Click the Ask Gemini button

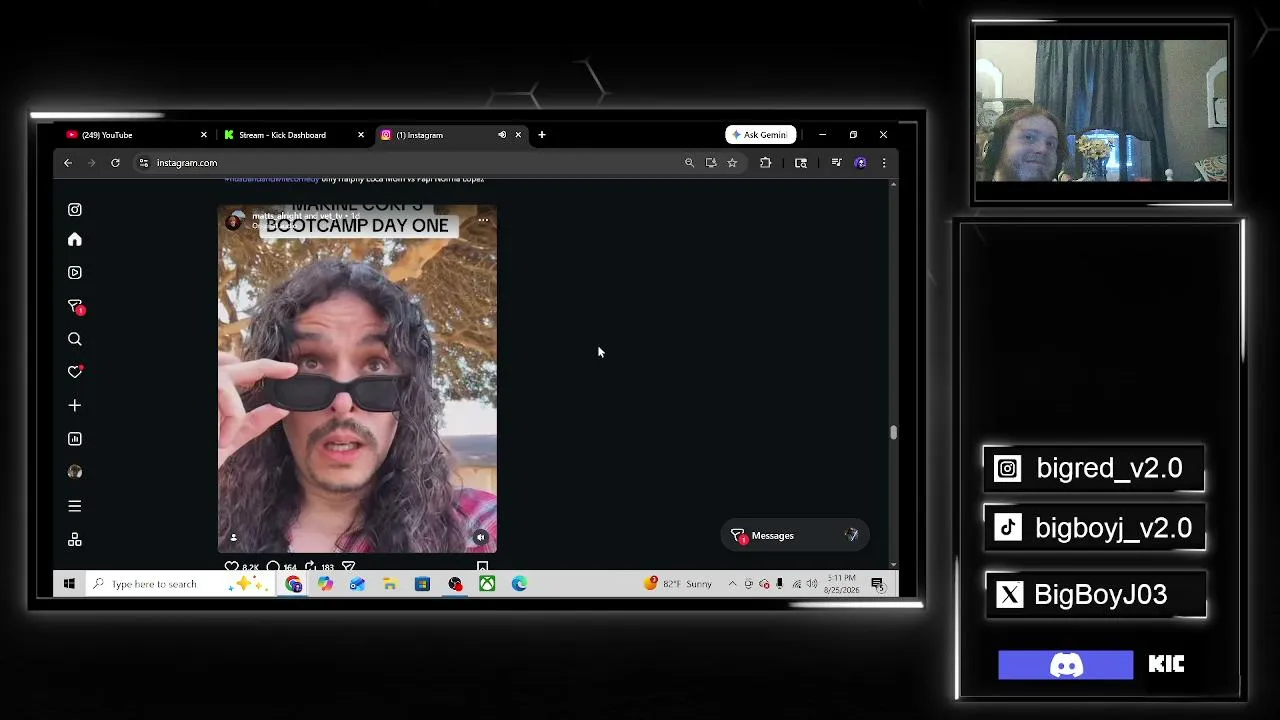pos(761,135)
